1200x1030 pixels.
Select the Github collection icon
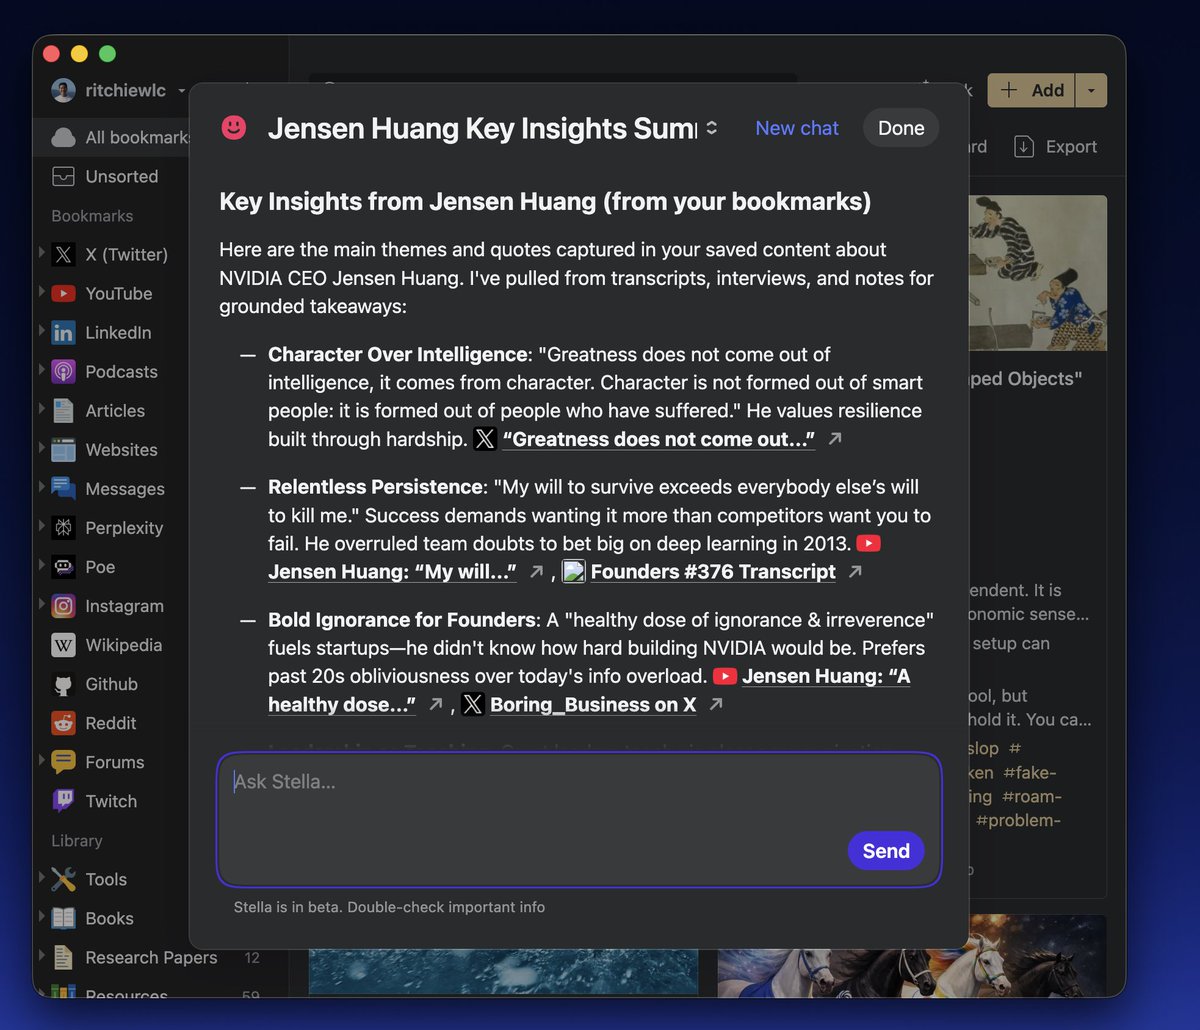coord(63,684)
